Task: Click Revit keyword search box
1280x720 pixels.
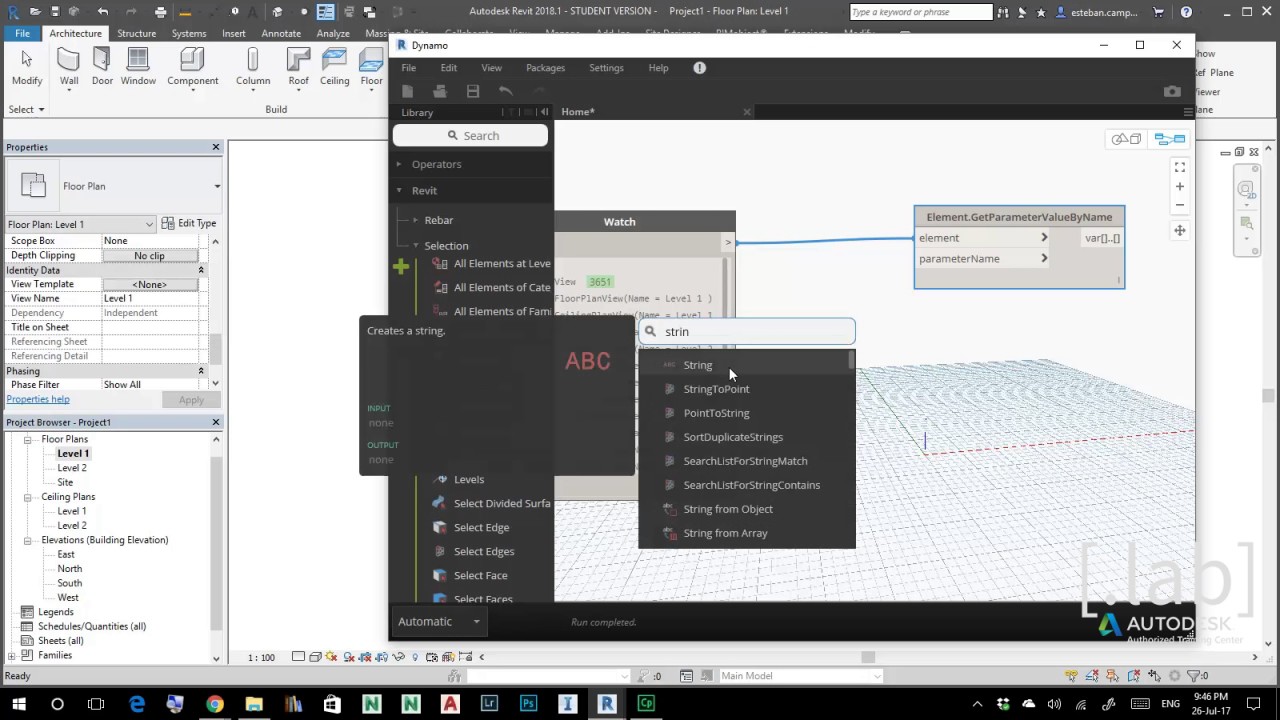Action: point(921,12)
